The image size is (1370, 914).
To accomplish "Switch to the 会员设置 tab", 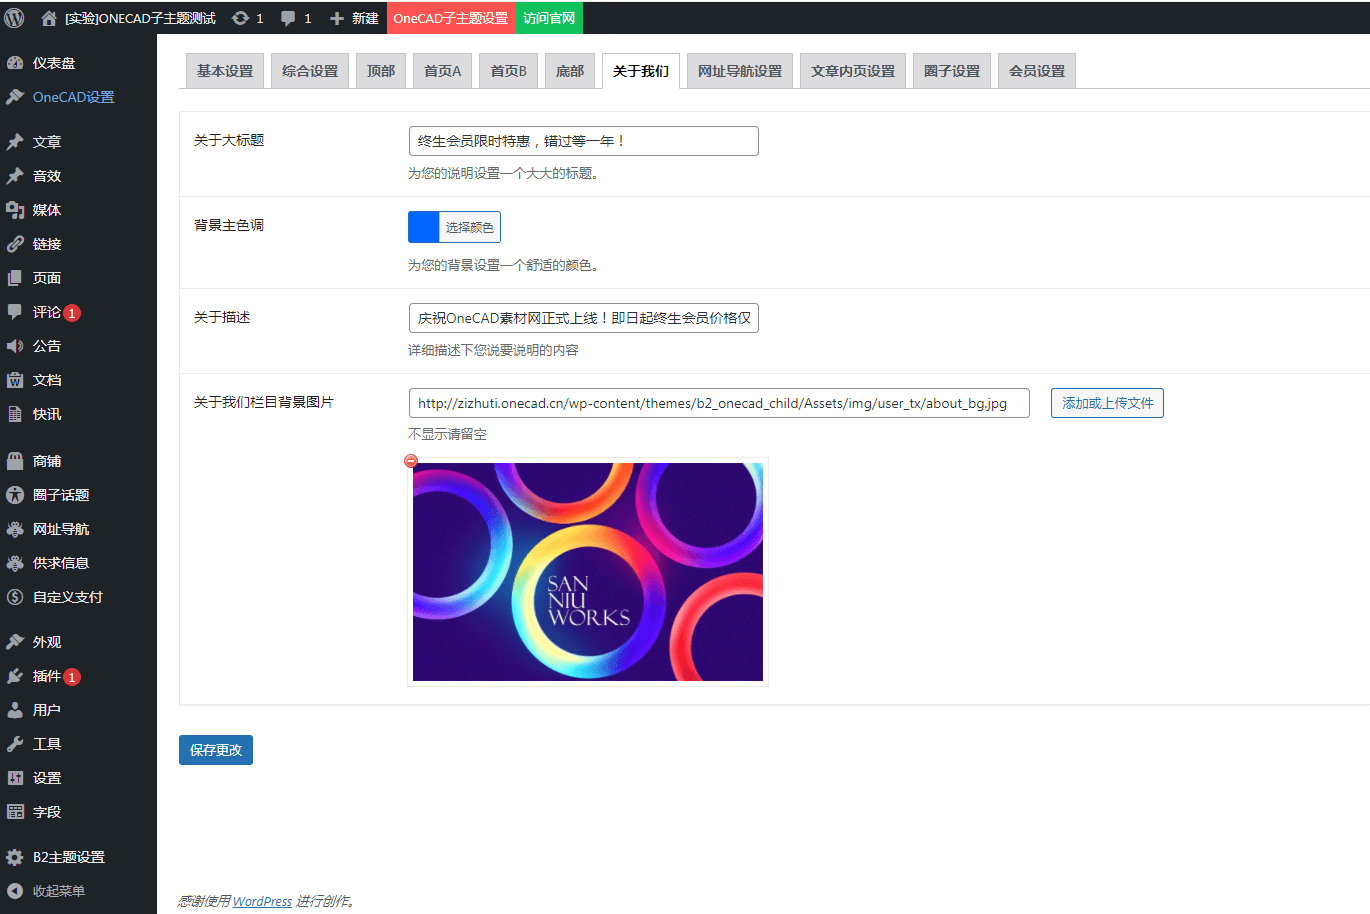I will pyautogui.click(x=1037, y=71).
